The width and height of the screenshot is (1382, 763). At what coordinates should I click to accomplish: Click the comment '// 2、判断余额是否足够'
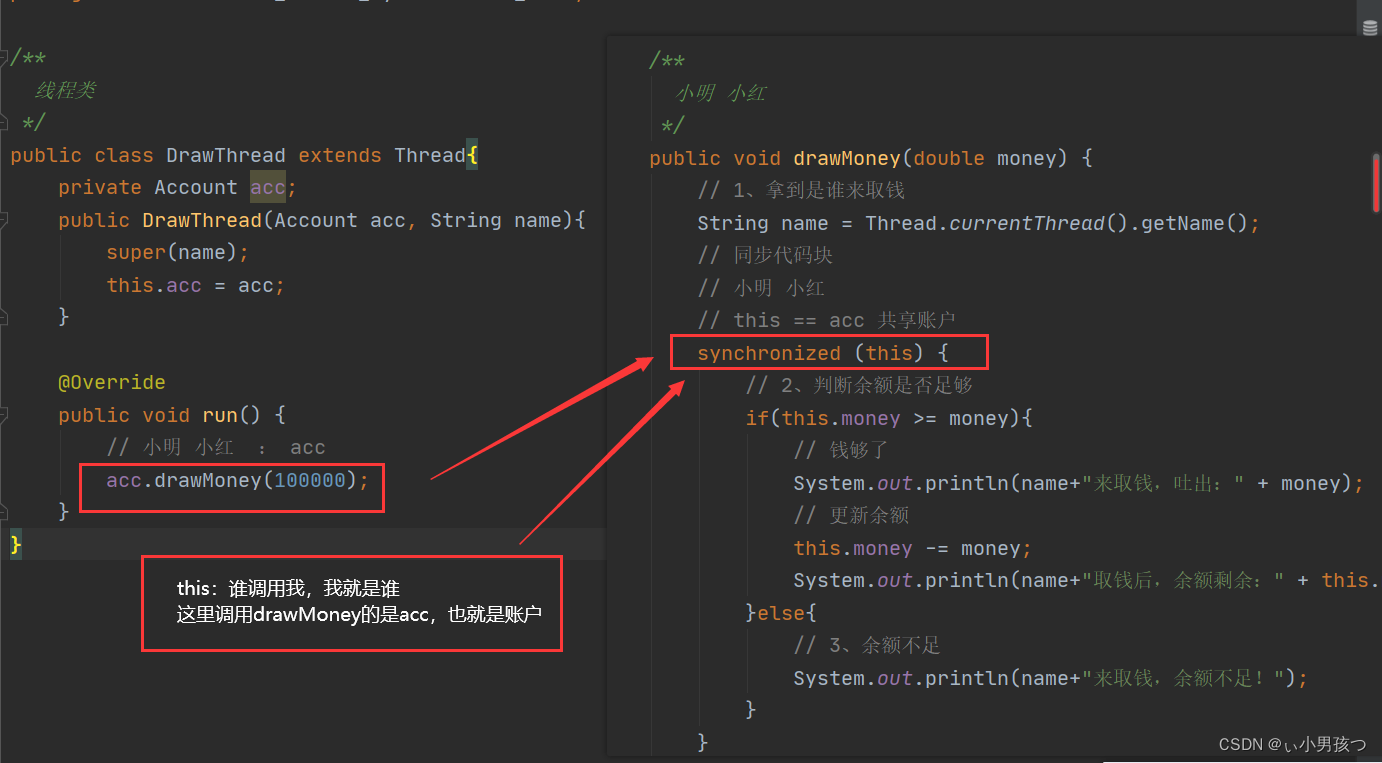click(859, 385)
